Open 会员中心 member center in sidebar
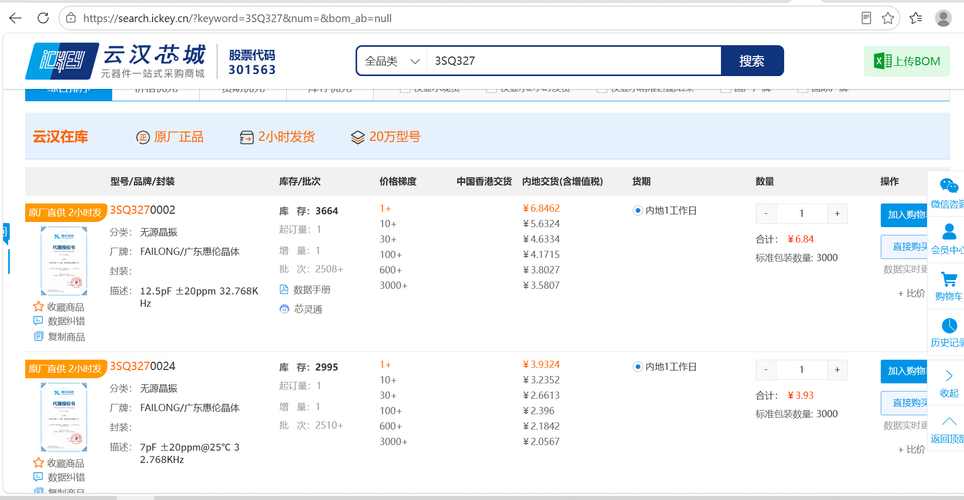Image resolution: width=964 pixels, height=500 pixels. (947, 239)
